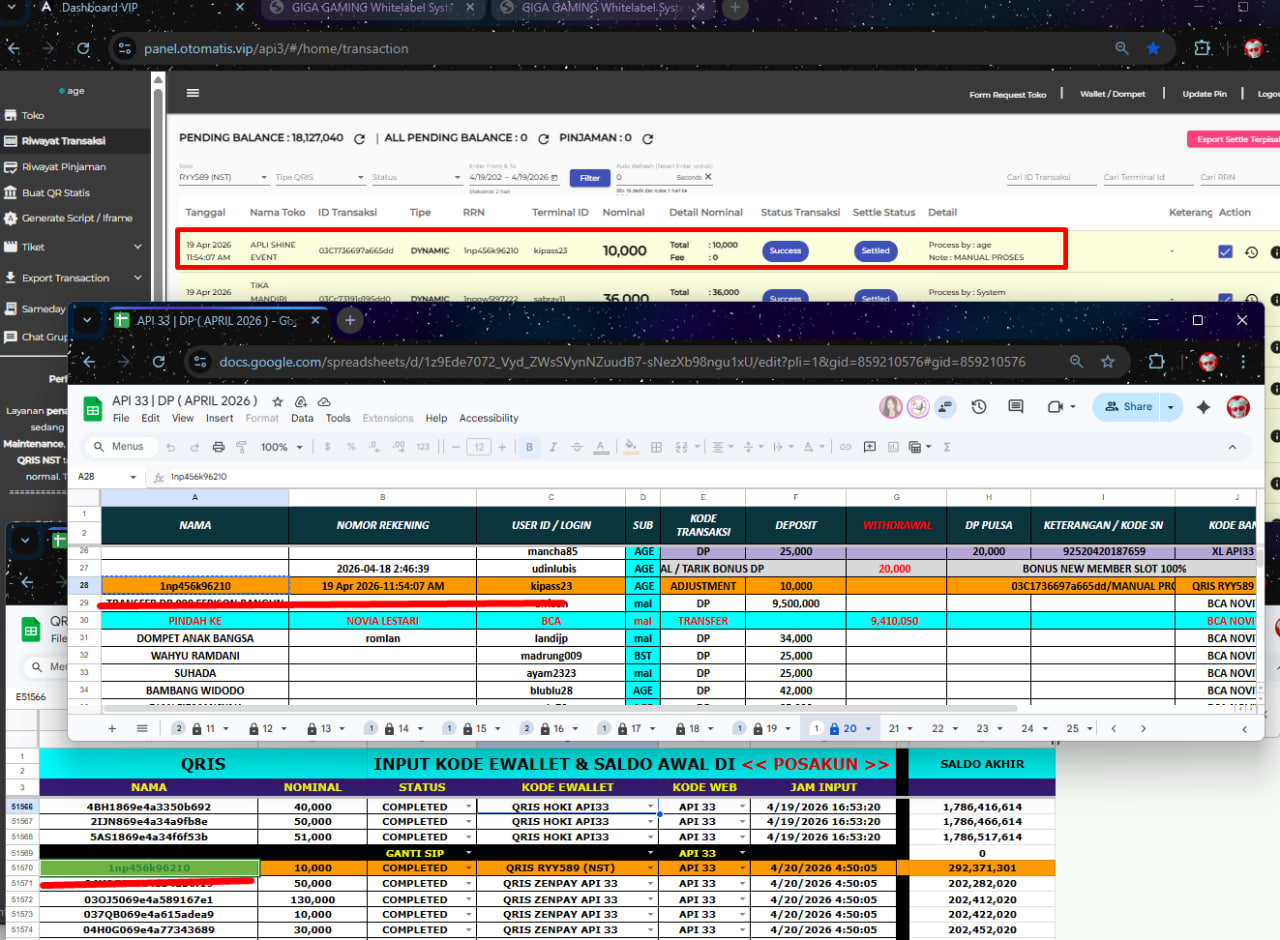
Task: Open the Status dropdown filter
Action: point(415,178)
